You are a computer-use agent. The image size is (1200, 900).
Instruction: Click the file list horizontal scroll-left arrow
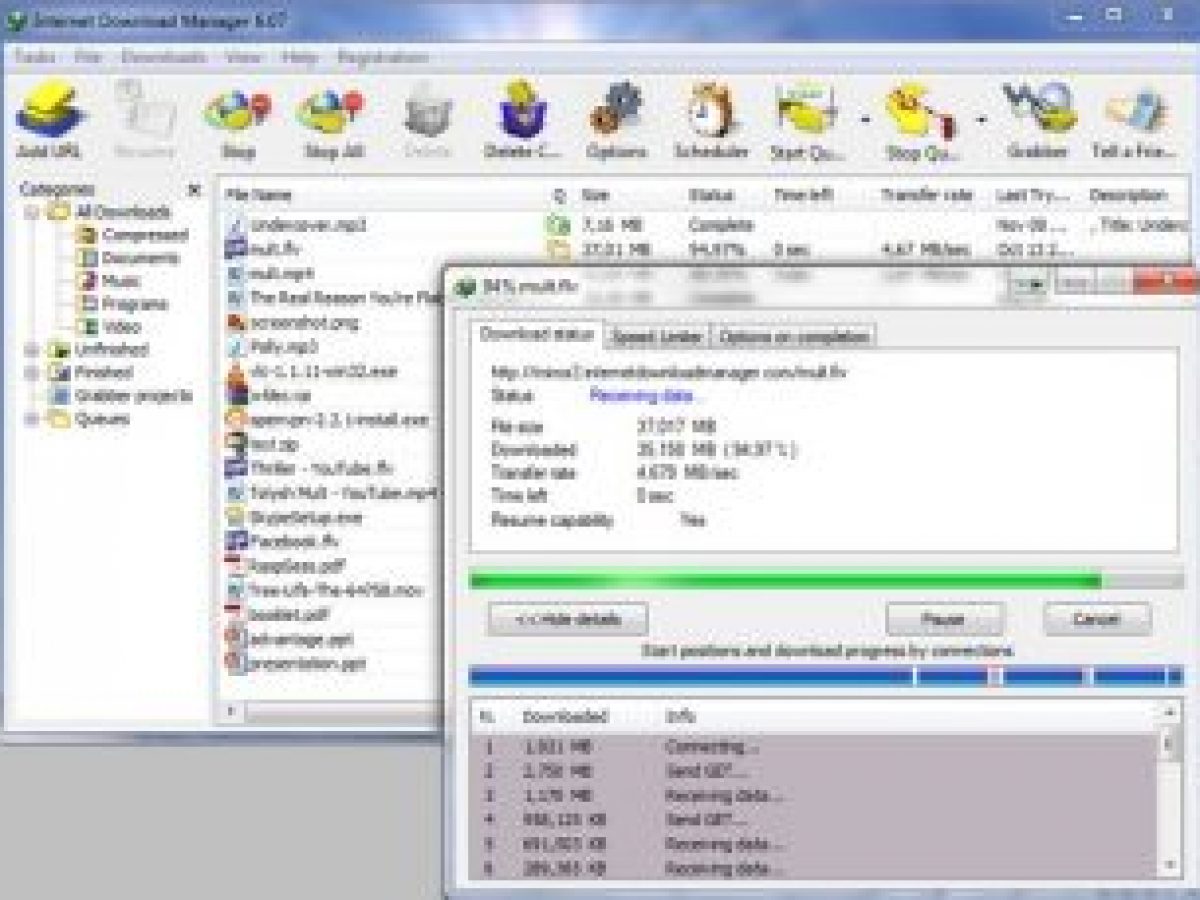[x=231, y=712]
